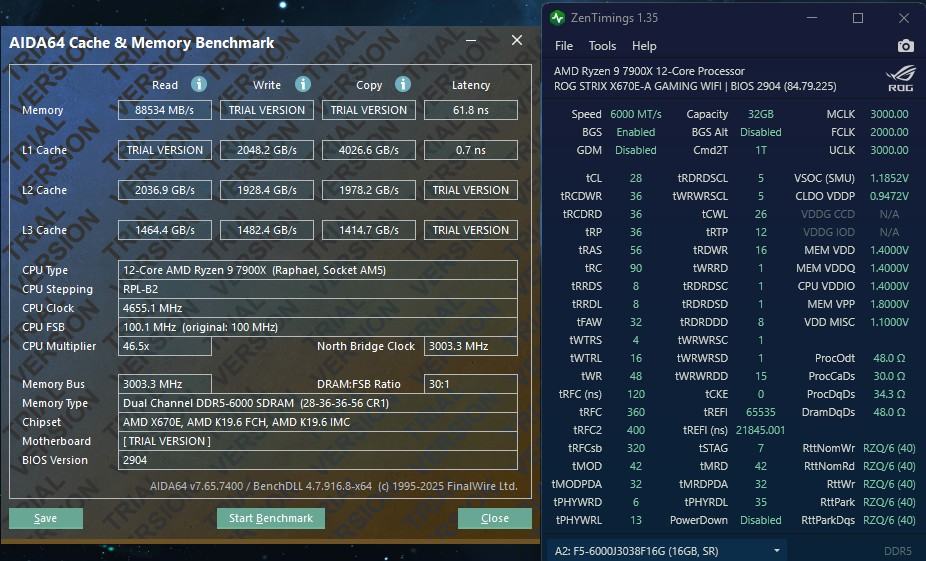
Task: Click CPU Stepping field RPL-B2
Action: tap(318, 289)
